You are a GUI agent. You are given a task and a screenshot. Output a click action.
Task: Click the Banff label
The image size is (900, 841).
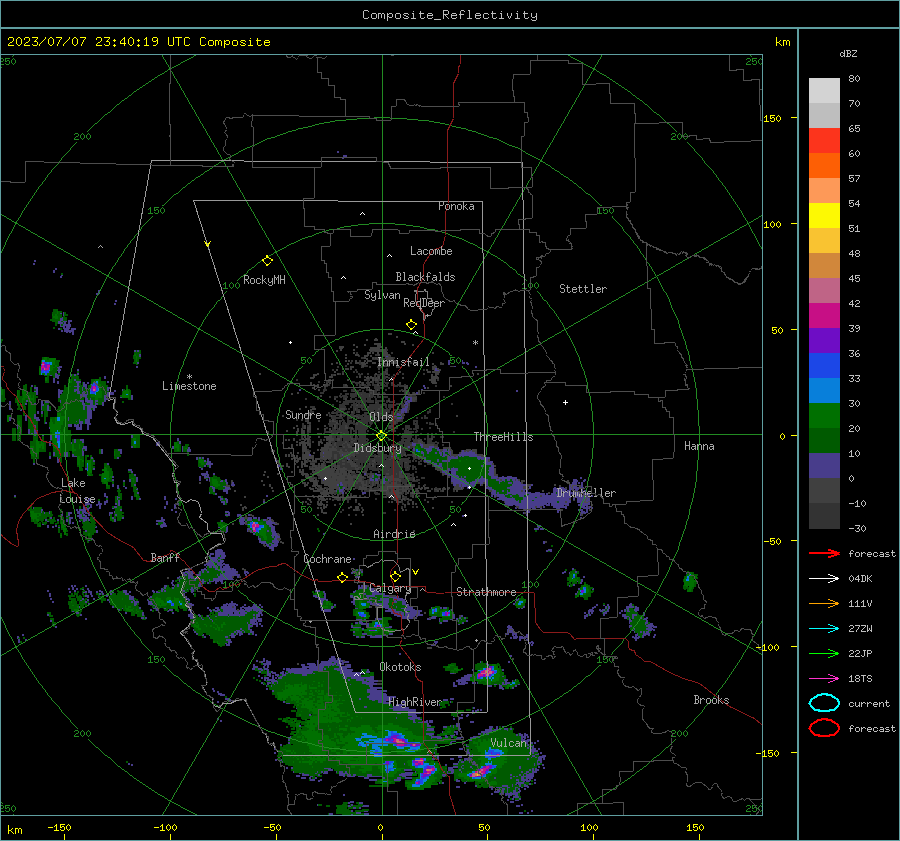pyautogui.click(x=165, y=557)
